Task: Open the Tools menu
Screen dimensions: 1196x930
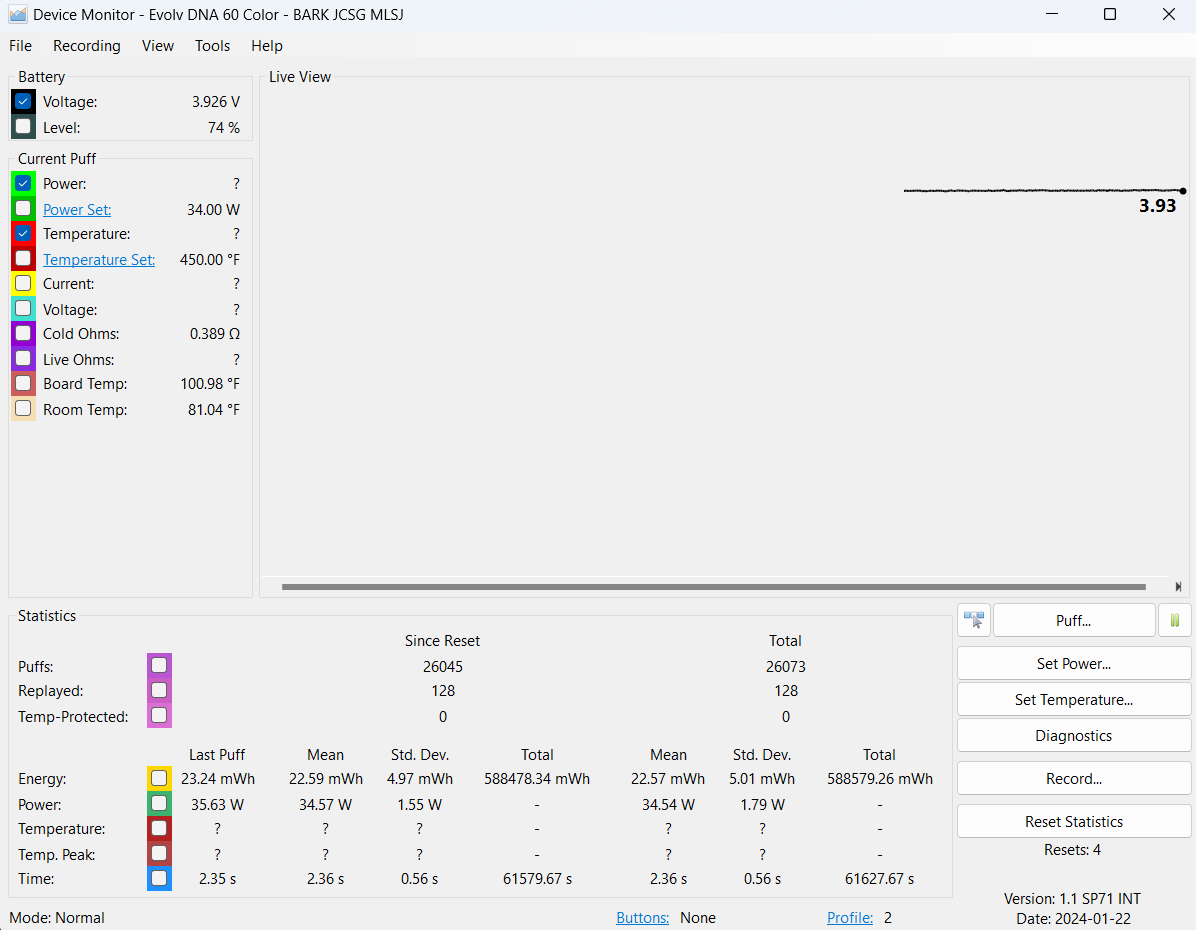Action: click(212, 46)
